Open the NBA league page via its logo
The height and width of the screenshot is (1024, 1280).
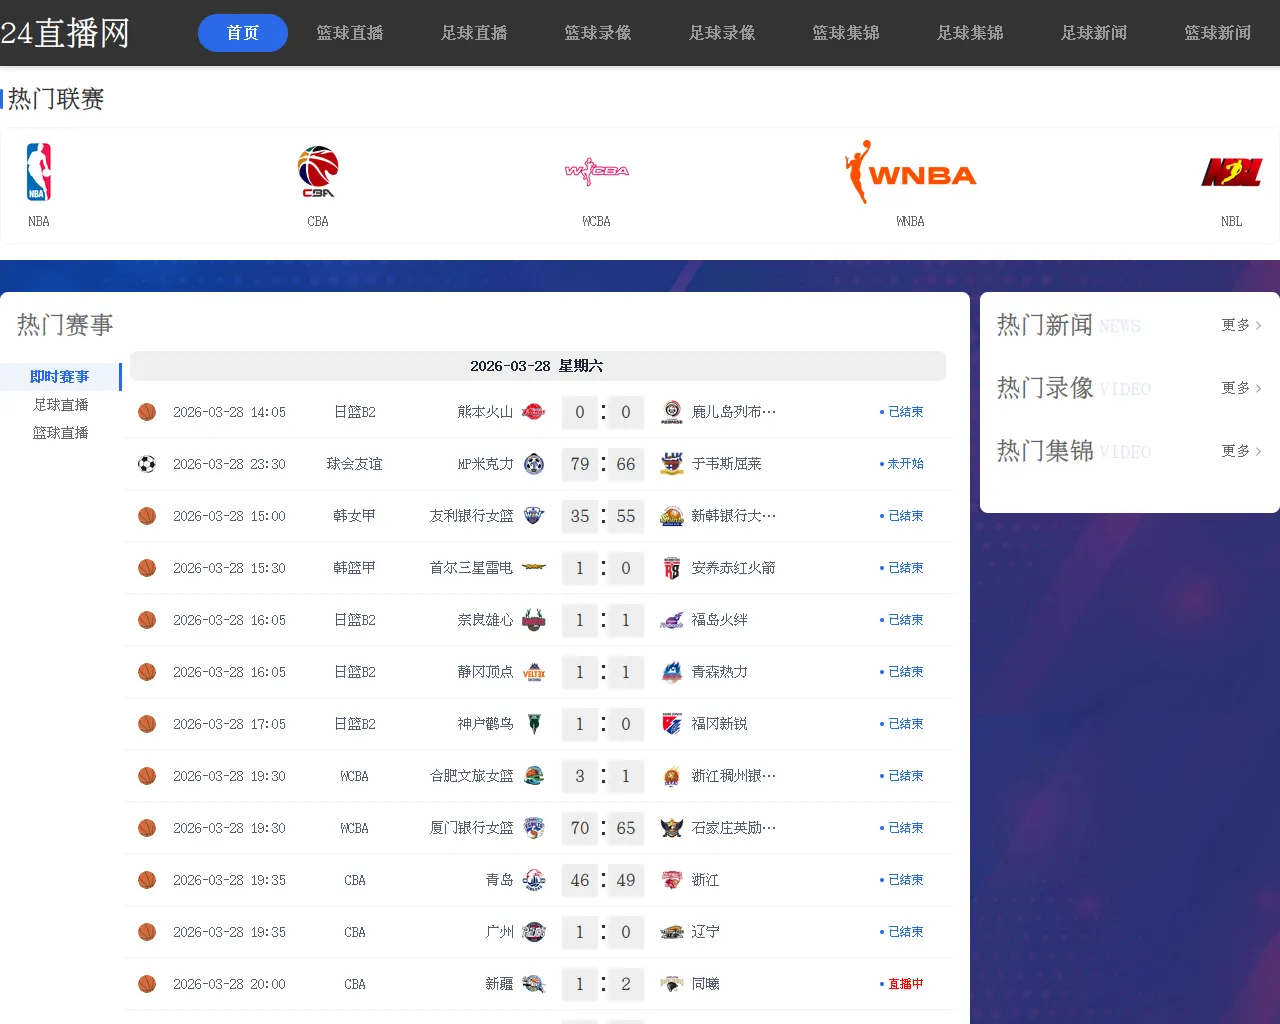coord(38,171)
